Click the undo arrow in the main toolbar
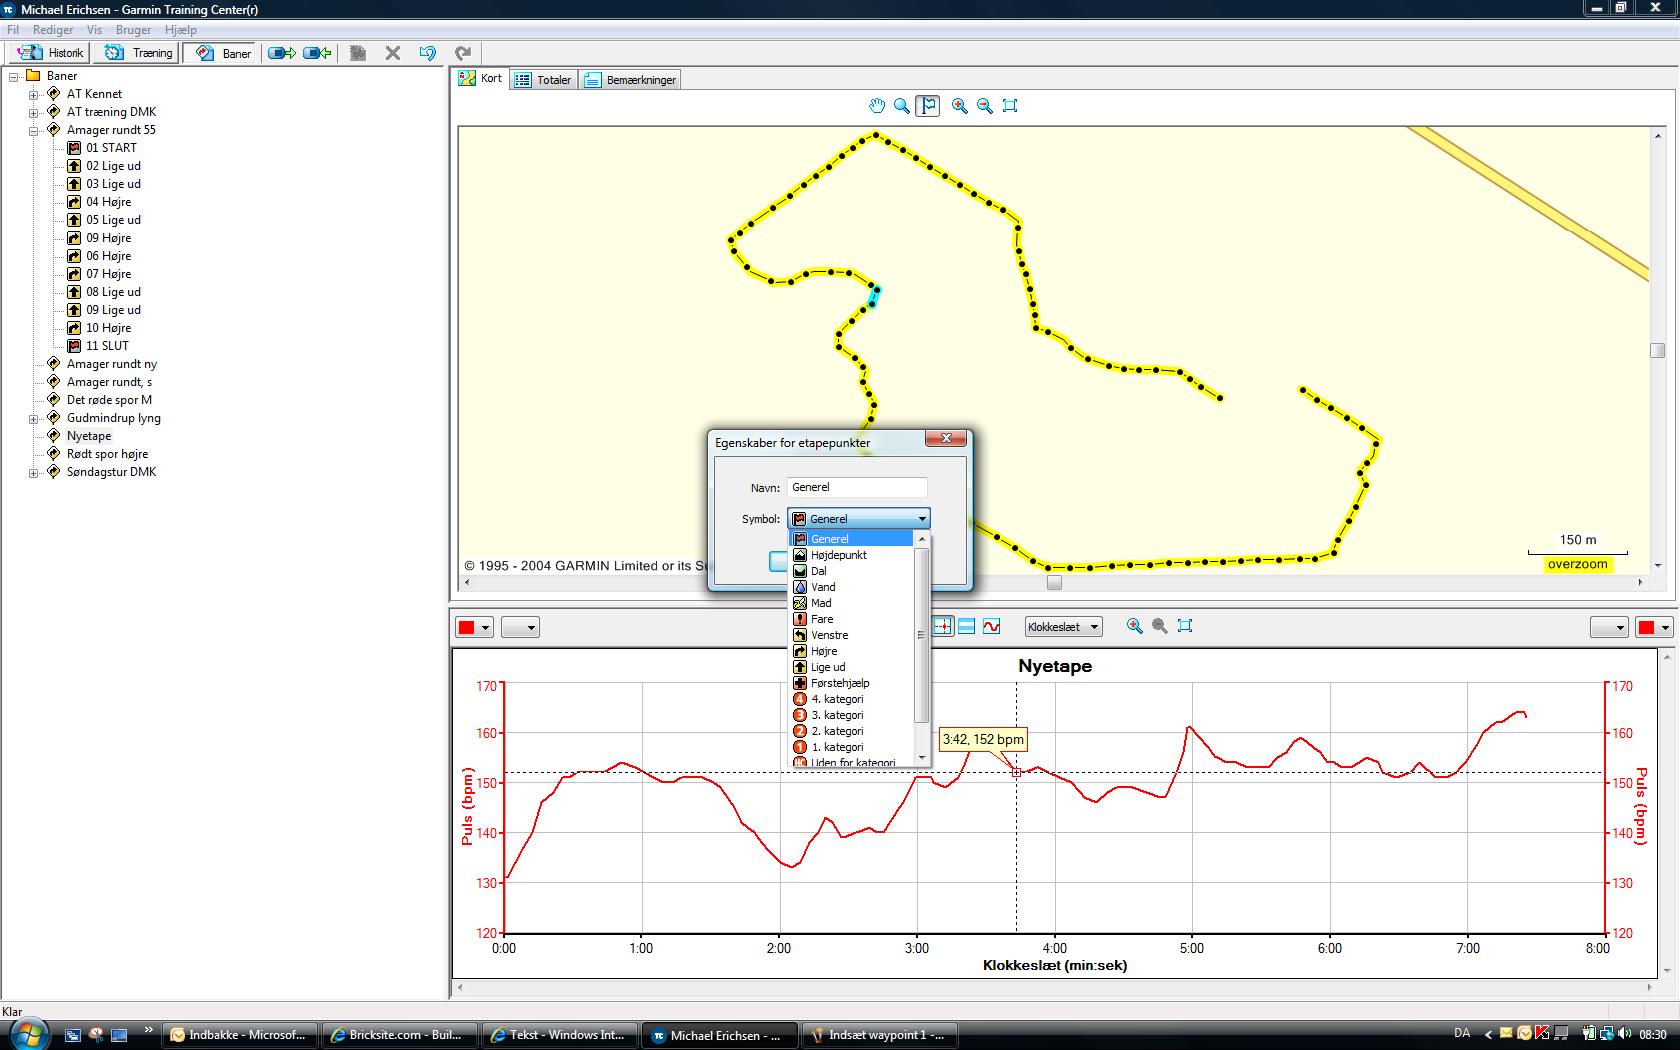 [428, 53]
